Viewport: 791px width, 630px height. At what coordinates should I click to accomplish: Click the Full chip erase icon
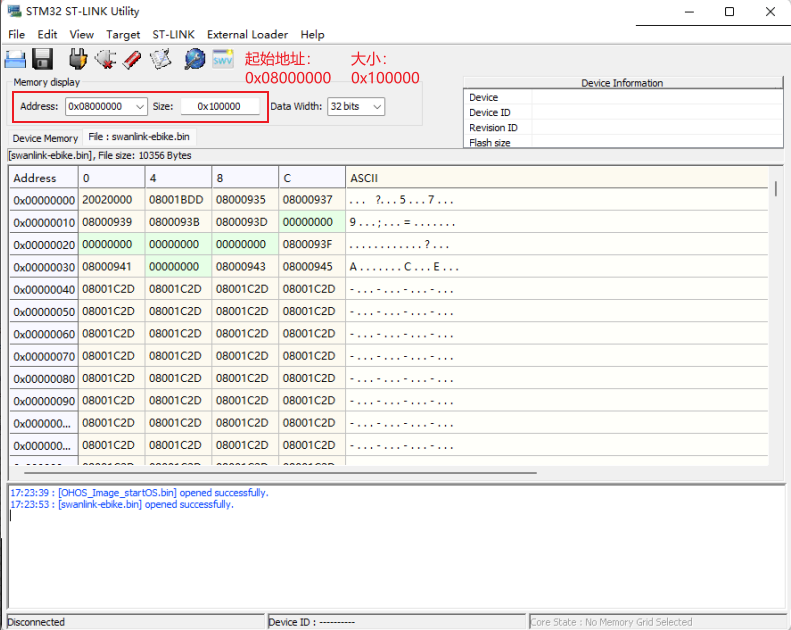pyautogui.click(x=131, y=59)
